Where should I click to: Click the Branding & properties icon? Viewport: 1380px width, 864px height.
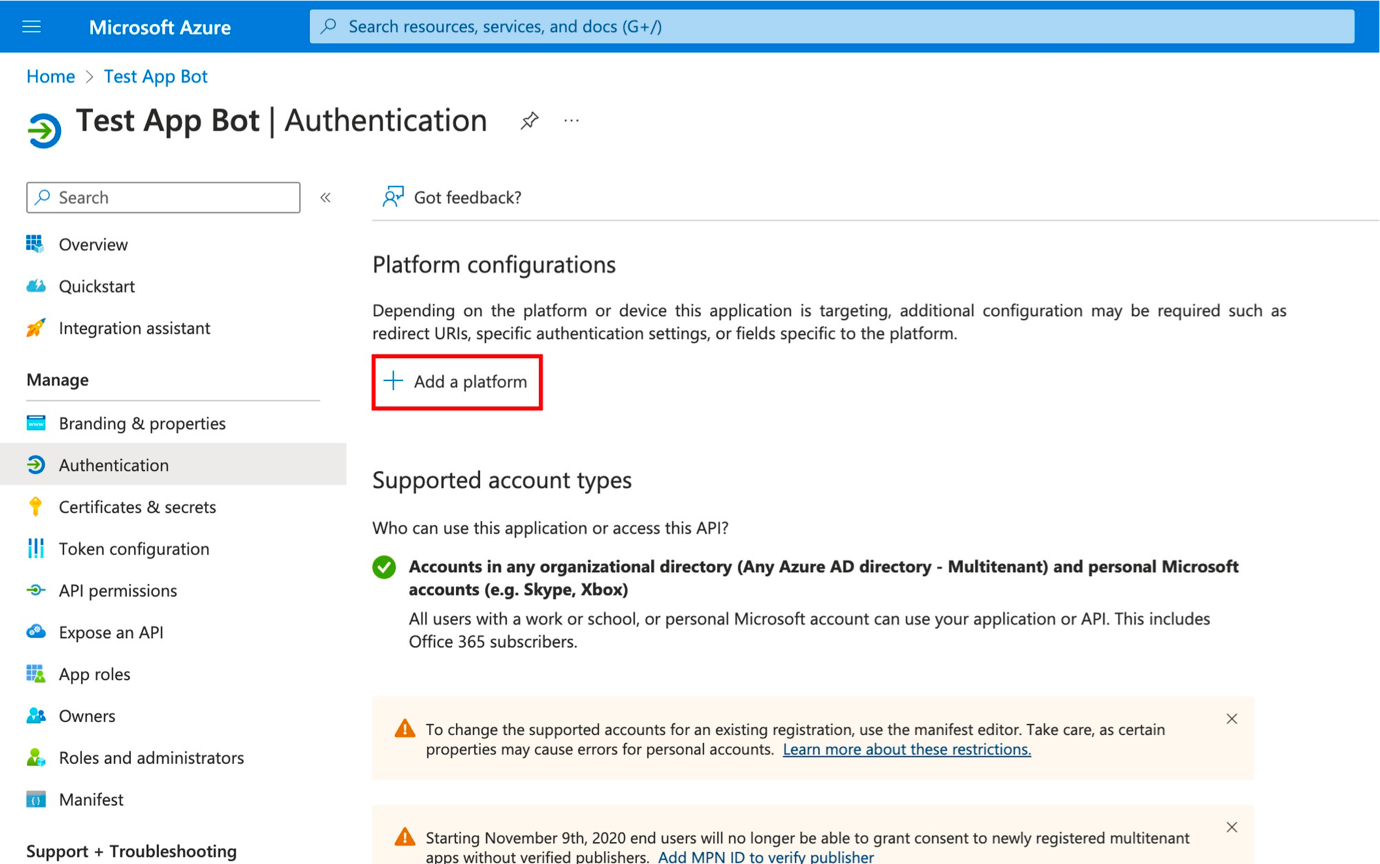click(x=36, y=423)
